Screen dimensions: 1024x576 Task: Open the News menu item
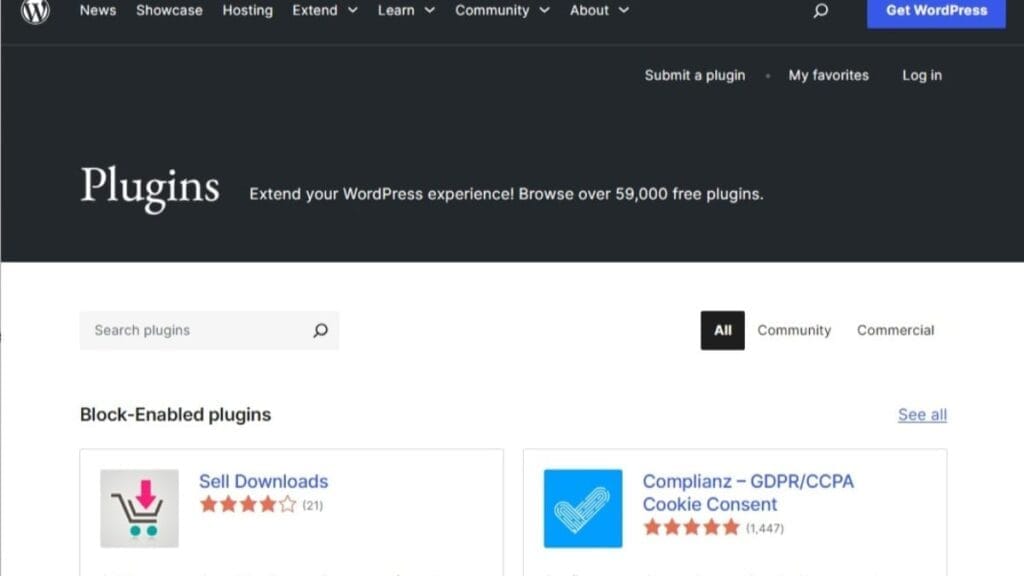pyautogui.click(x=97, y=10)
